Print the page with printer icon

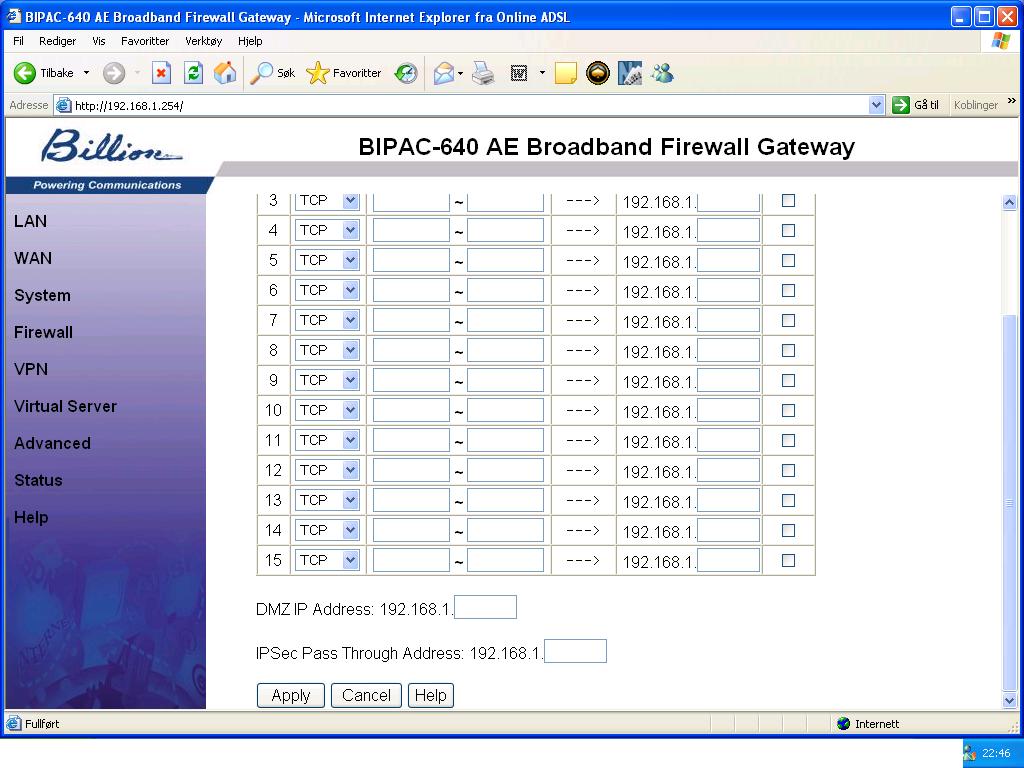[x=483, y=73]
